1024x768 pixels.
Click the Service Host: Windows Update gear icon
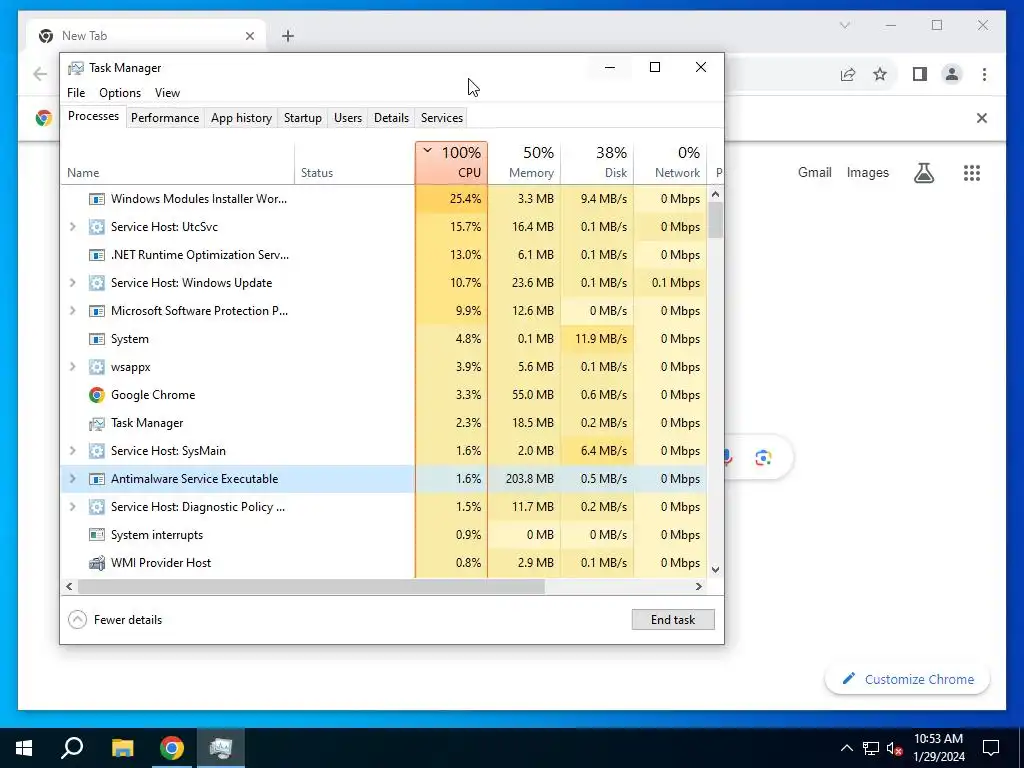tap(97, 283)
